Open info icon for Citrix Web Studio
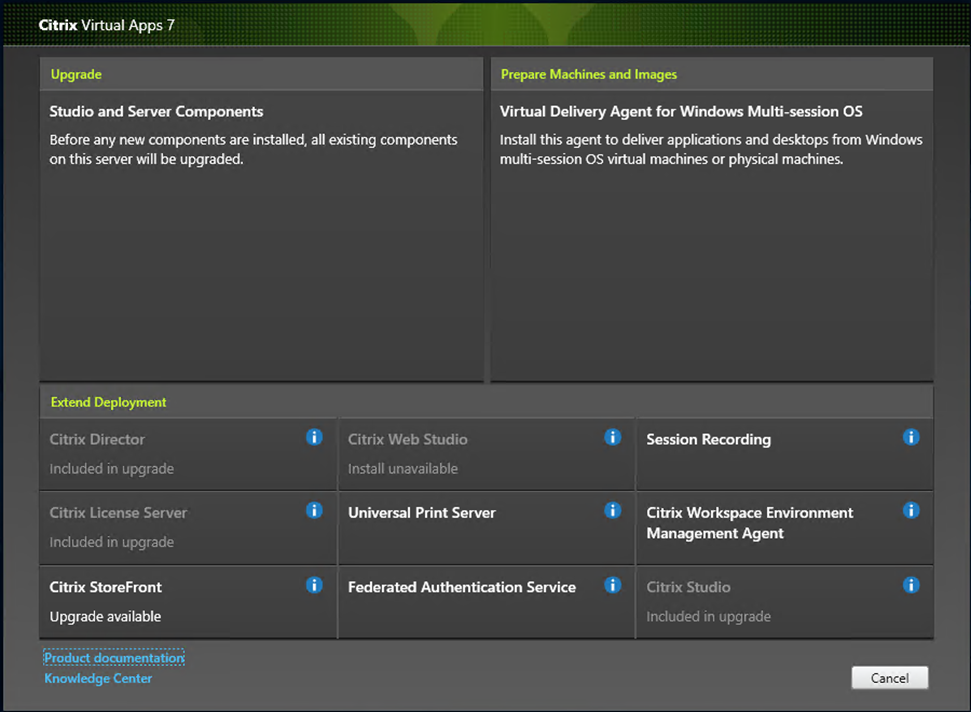 [x=612, y=437]
